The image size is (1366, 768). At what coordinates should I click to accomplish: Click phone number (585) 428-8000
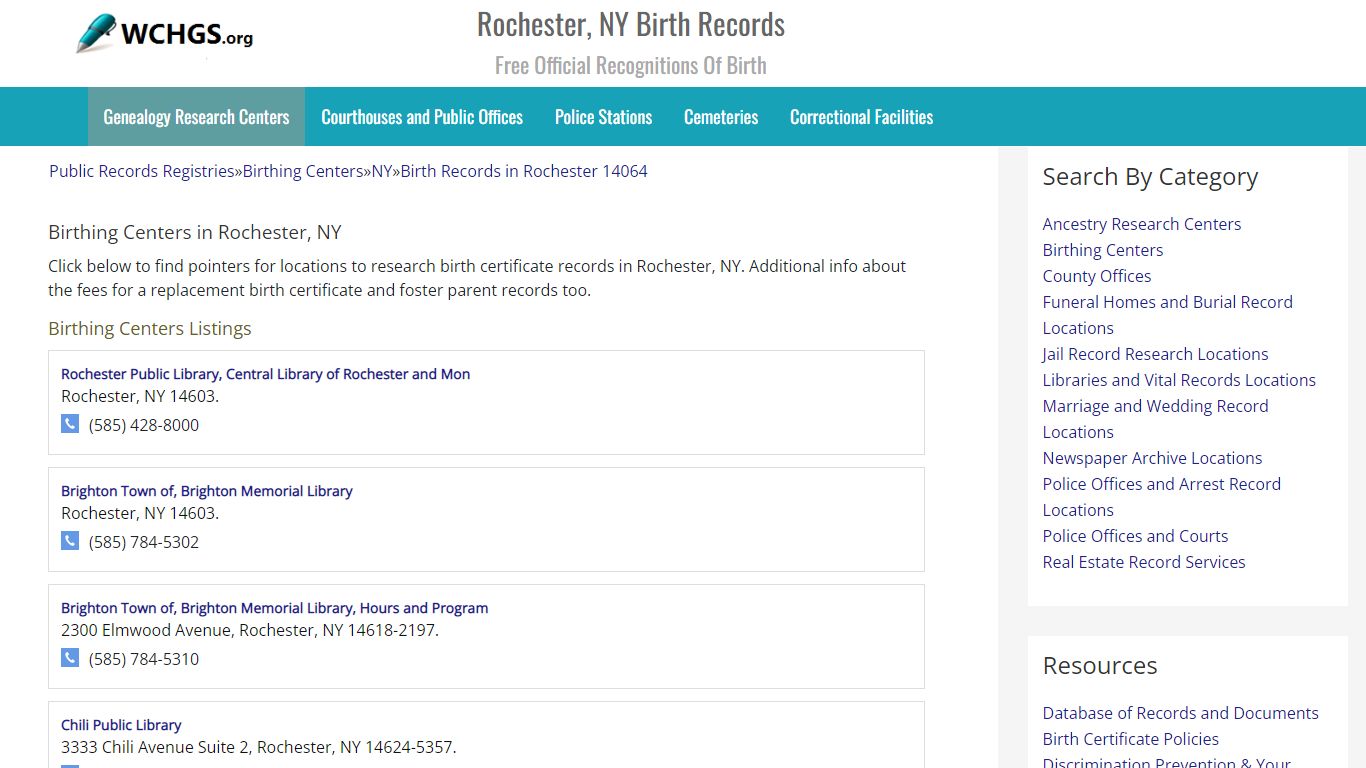tap(144, 425)
